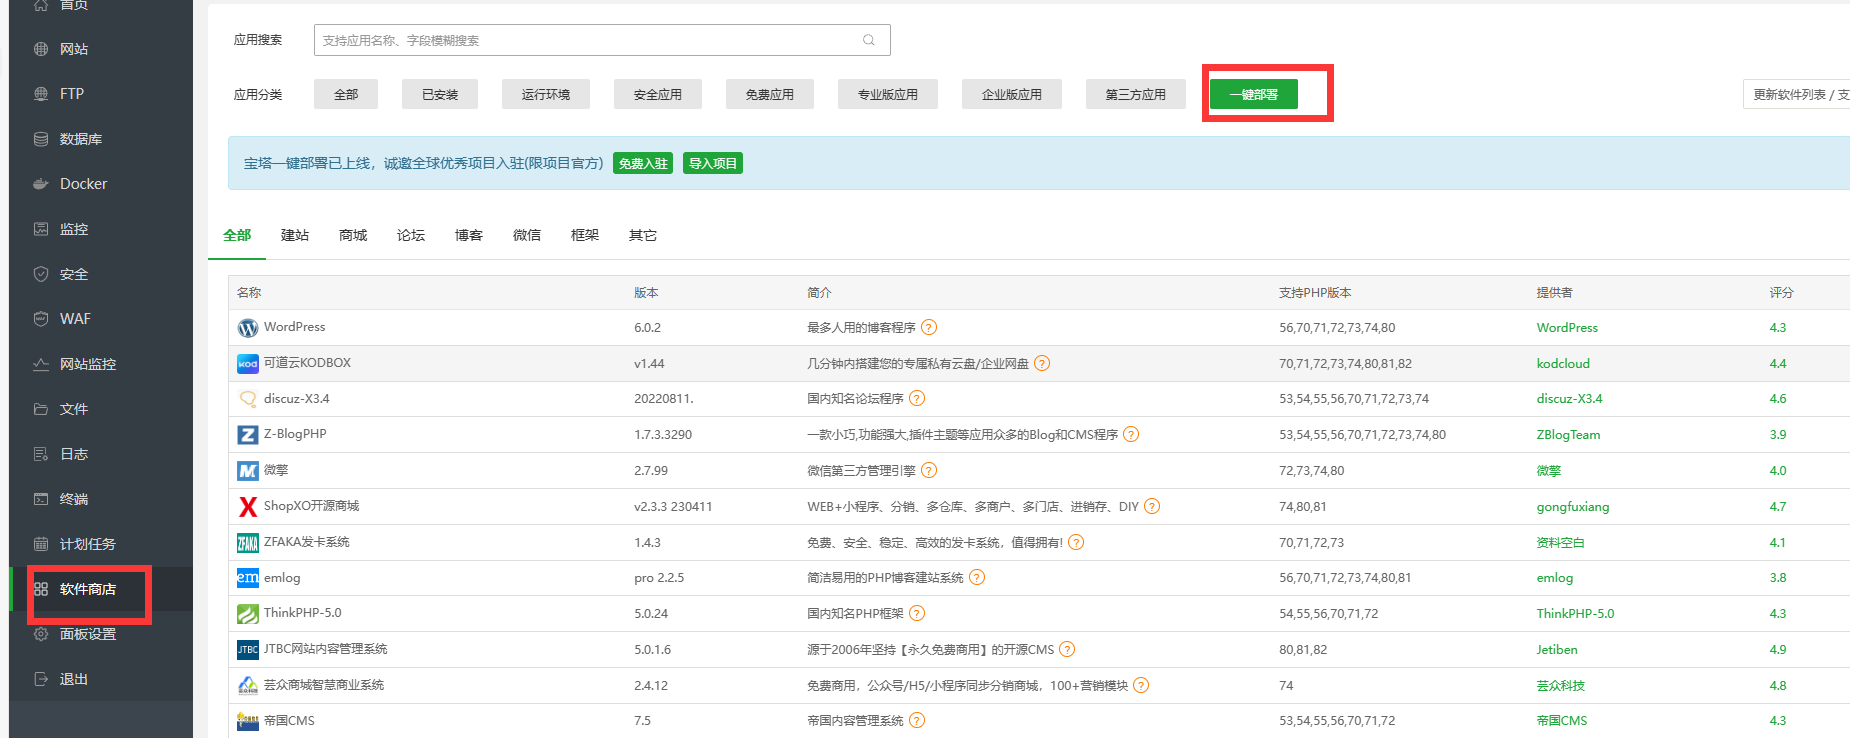This screenshot has height=738, width=1850.
Task: Filter apps by 专业版应用
Action: pos(888,94)
